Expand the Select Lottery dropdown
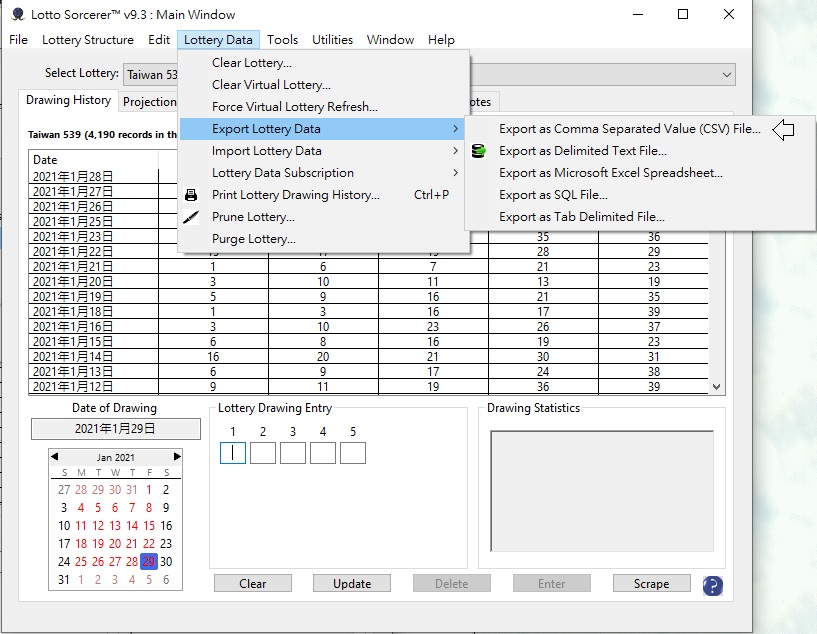 [726, 75]
